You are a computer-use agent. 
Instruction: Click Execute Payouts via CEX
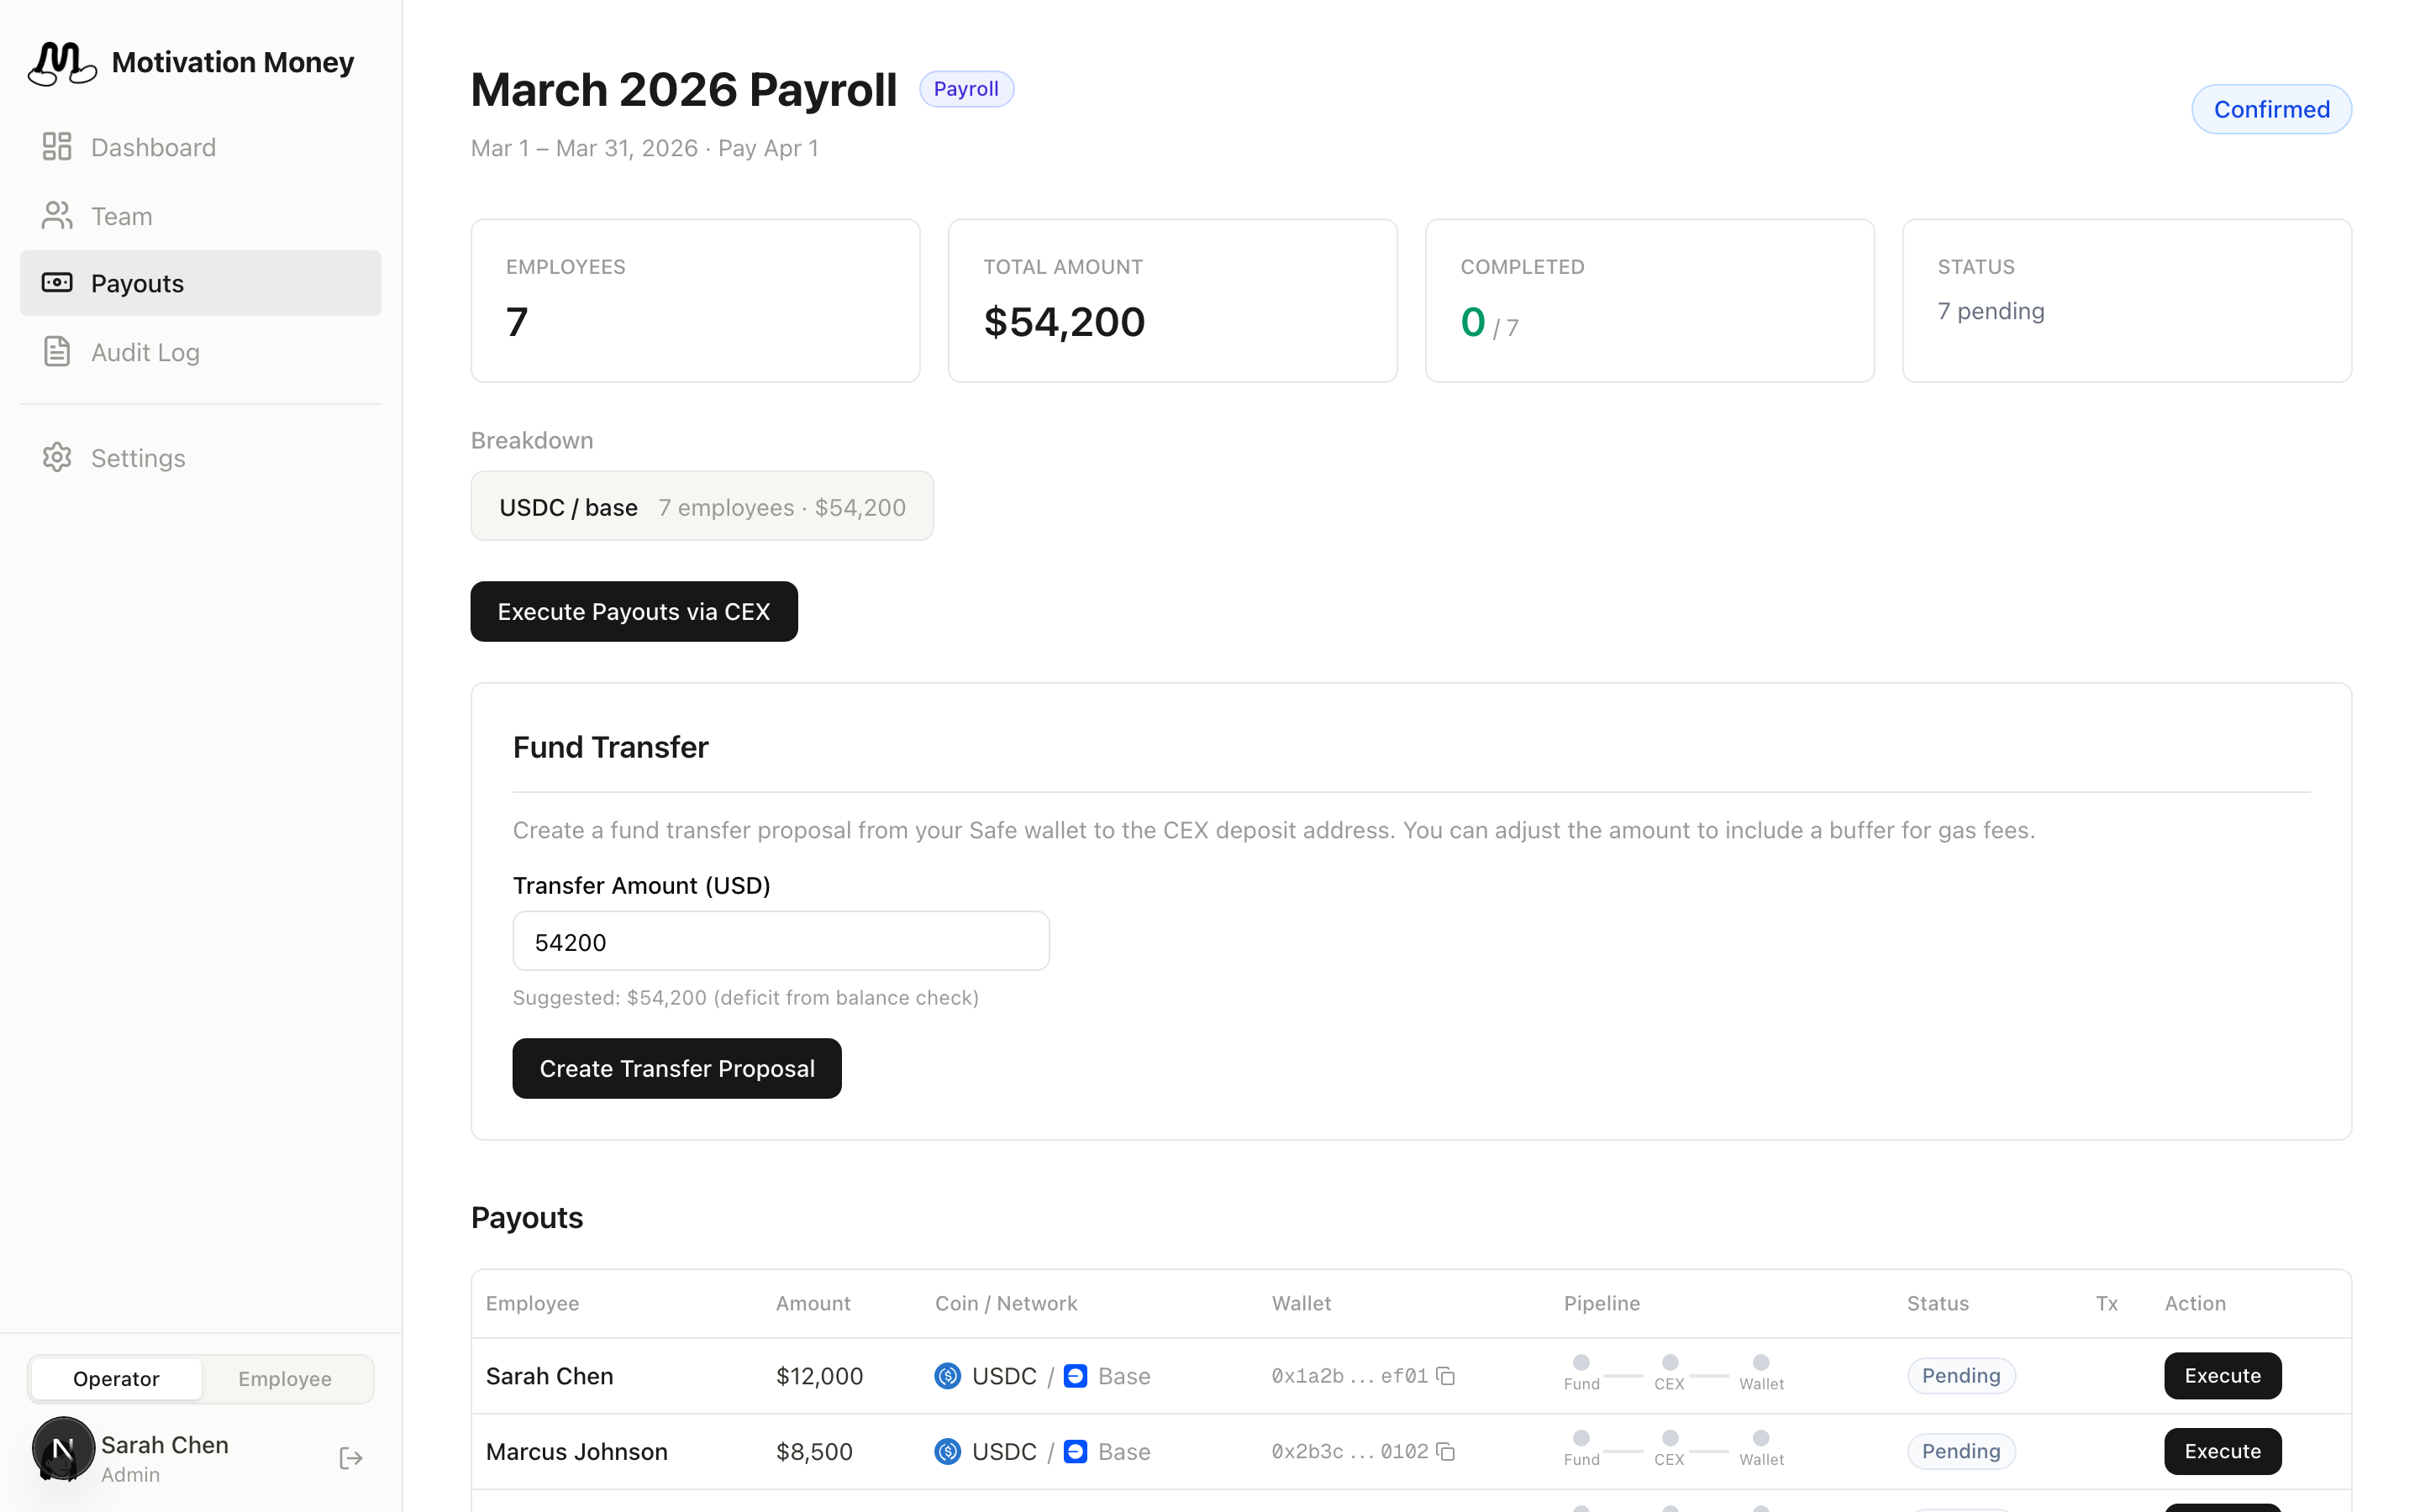click(634, 611)
